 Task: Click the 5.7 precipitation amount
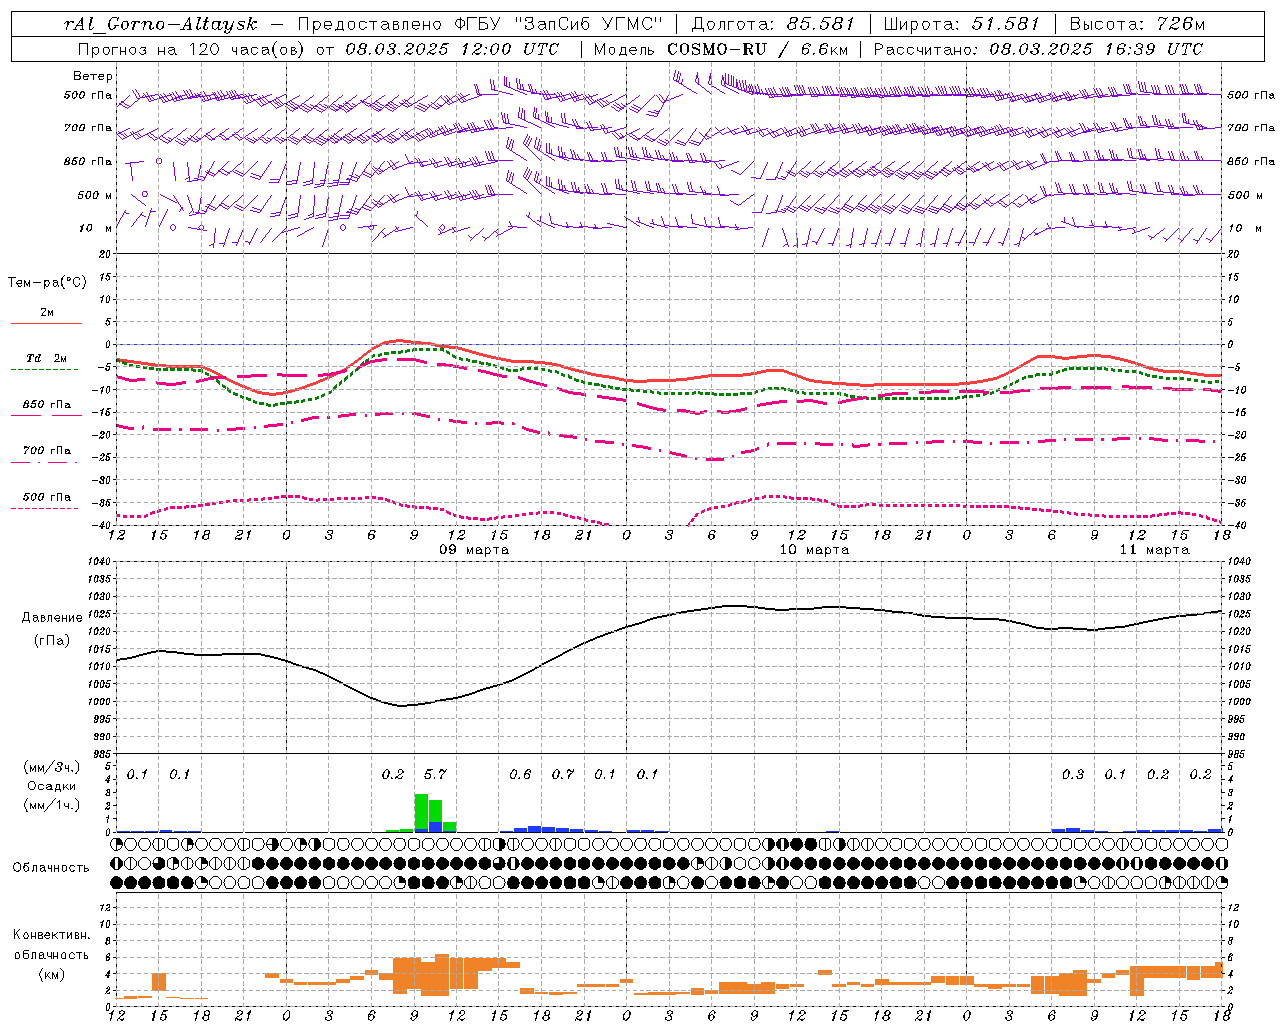tap(435, 775)
